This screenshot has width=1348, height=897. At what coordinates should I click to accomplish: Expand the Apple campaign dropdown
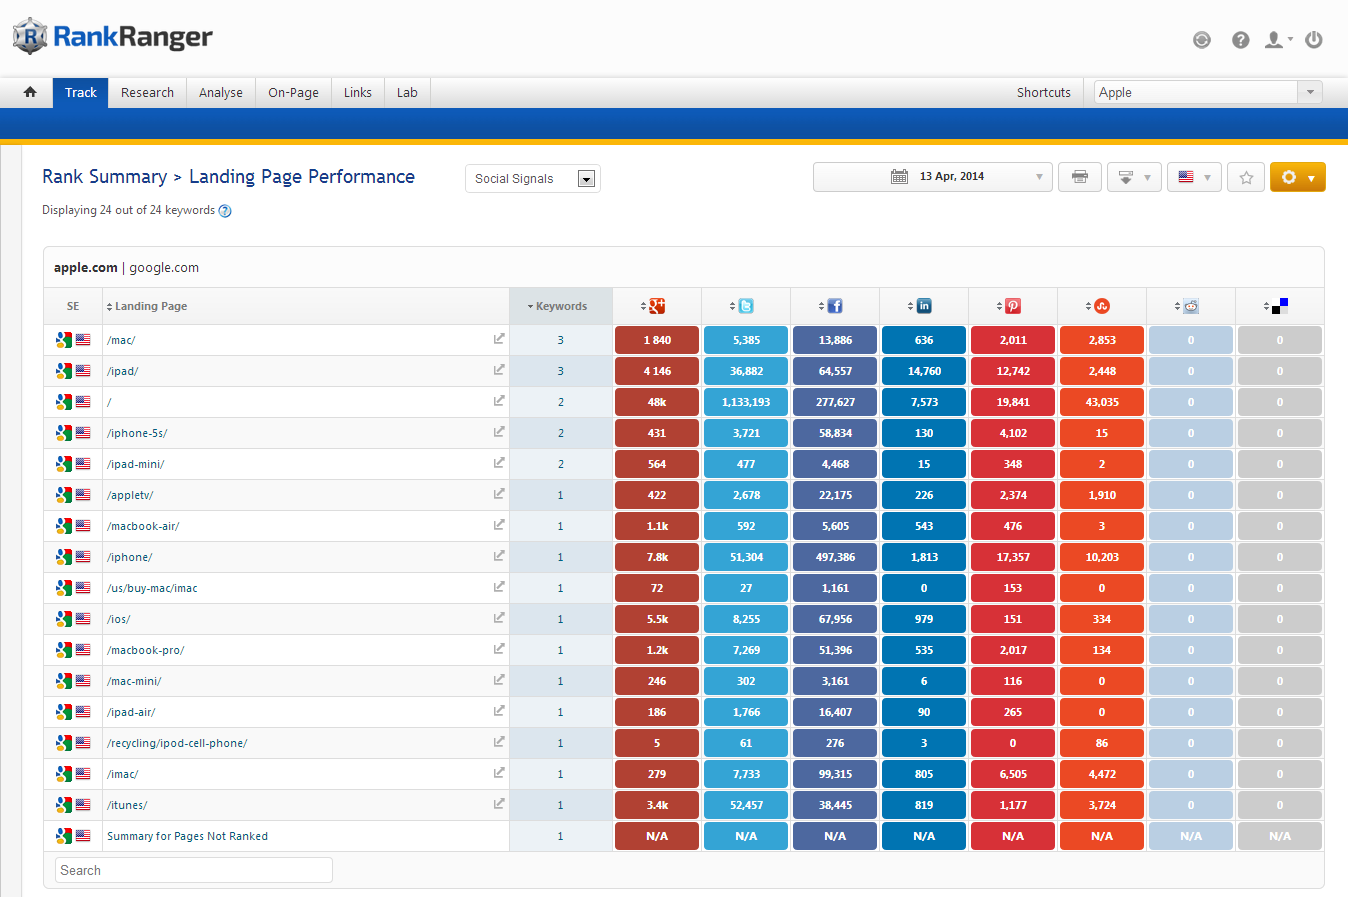tap(1309, 92)
